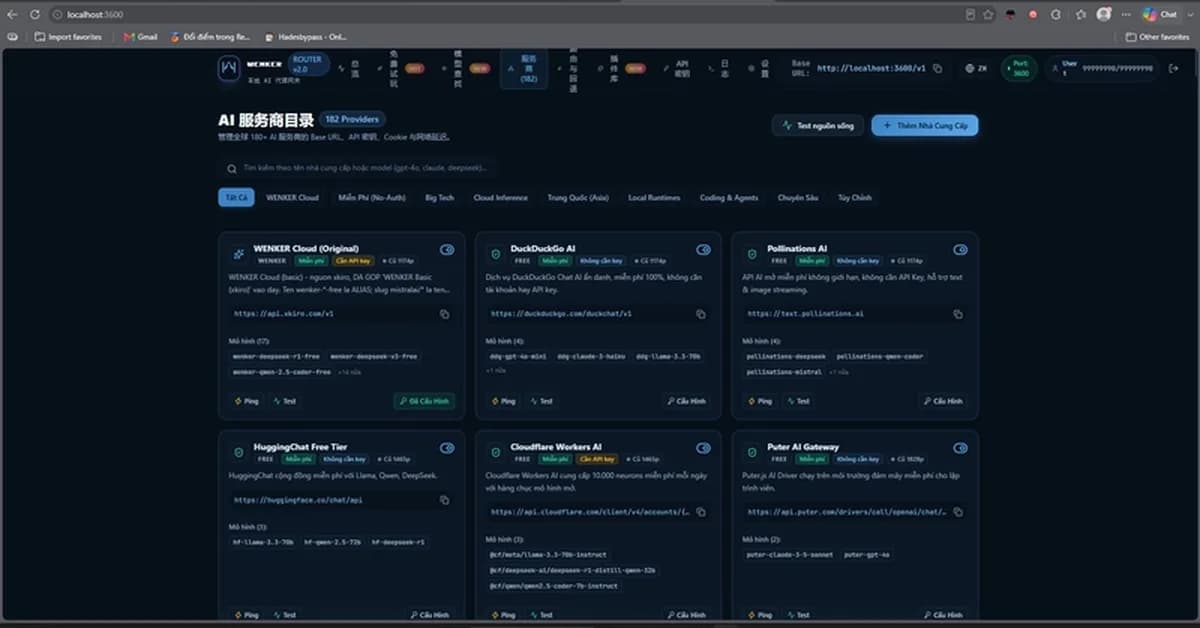Image resolution: width=1200 pixels, height=628 pixels.
Task: Click the Test nguồn sống button
Action: coord(817,126)
